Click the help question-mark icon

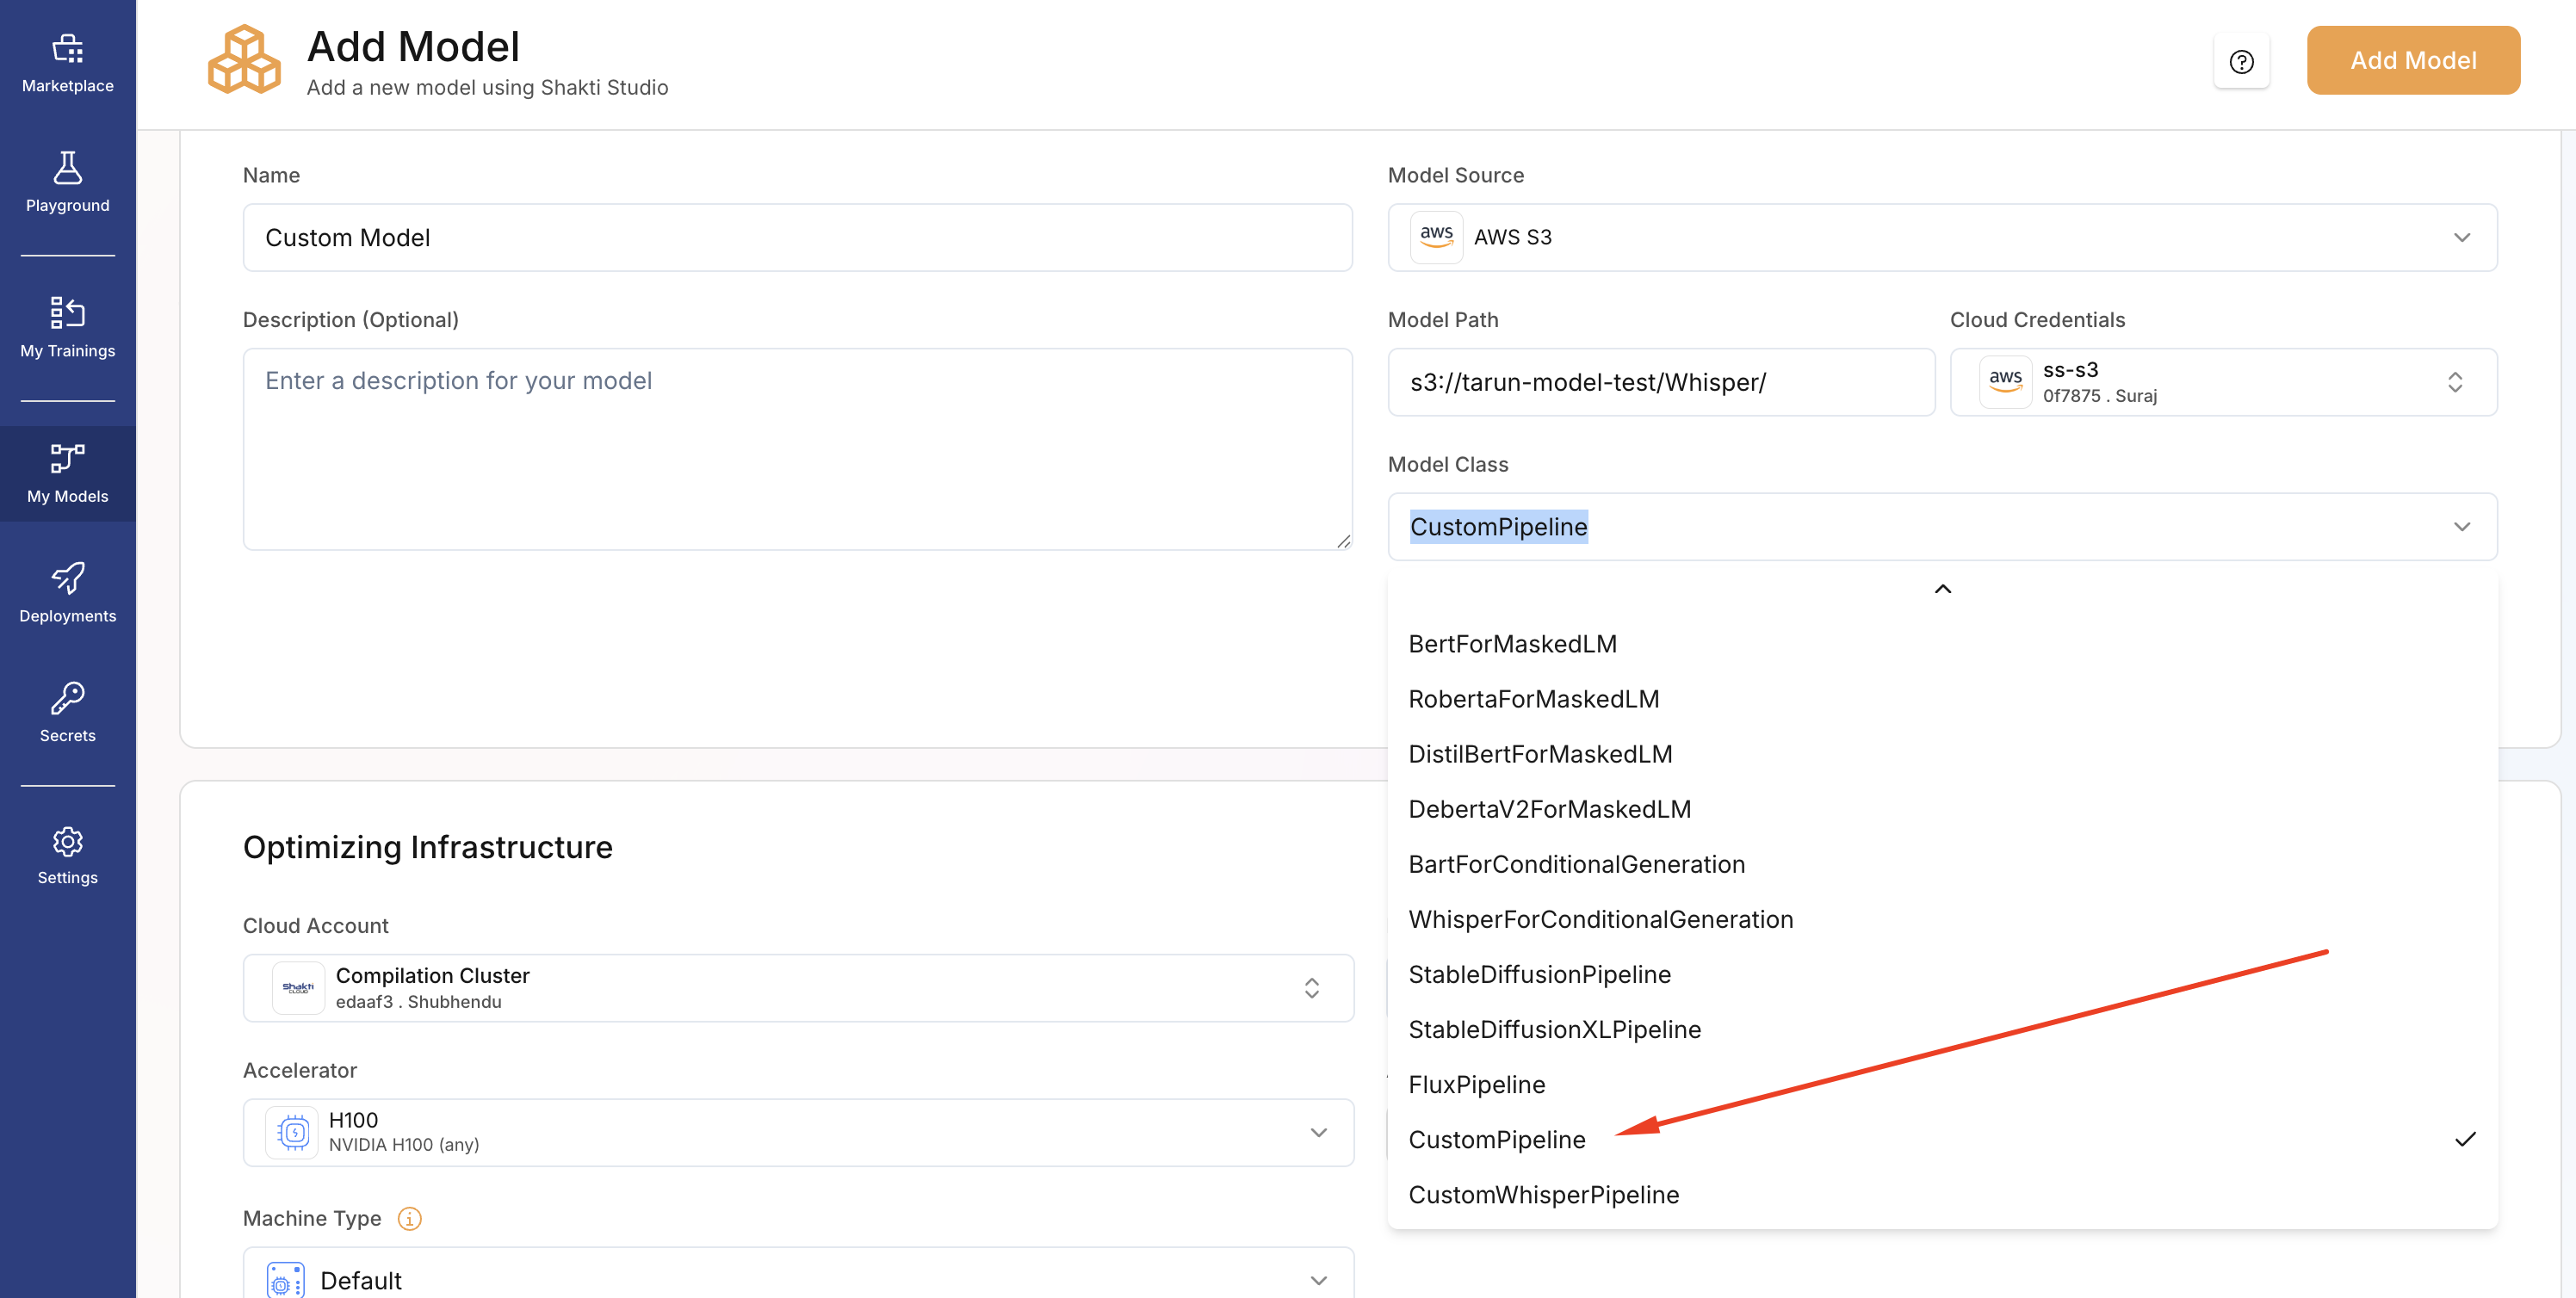[2241, 62]
